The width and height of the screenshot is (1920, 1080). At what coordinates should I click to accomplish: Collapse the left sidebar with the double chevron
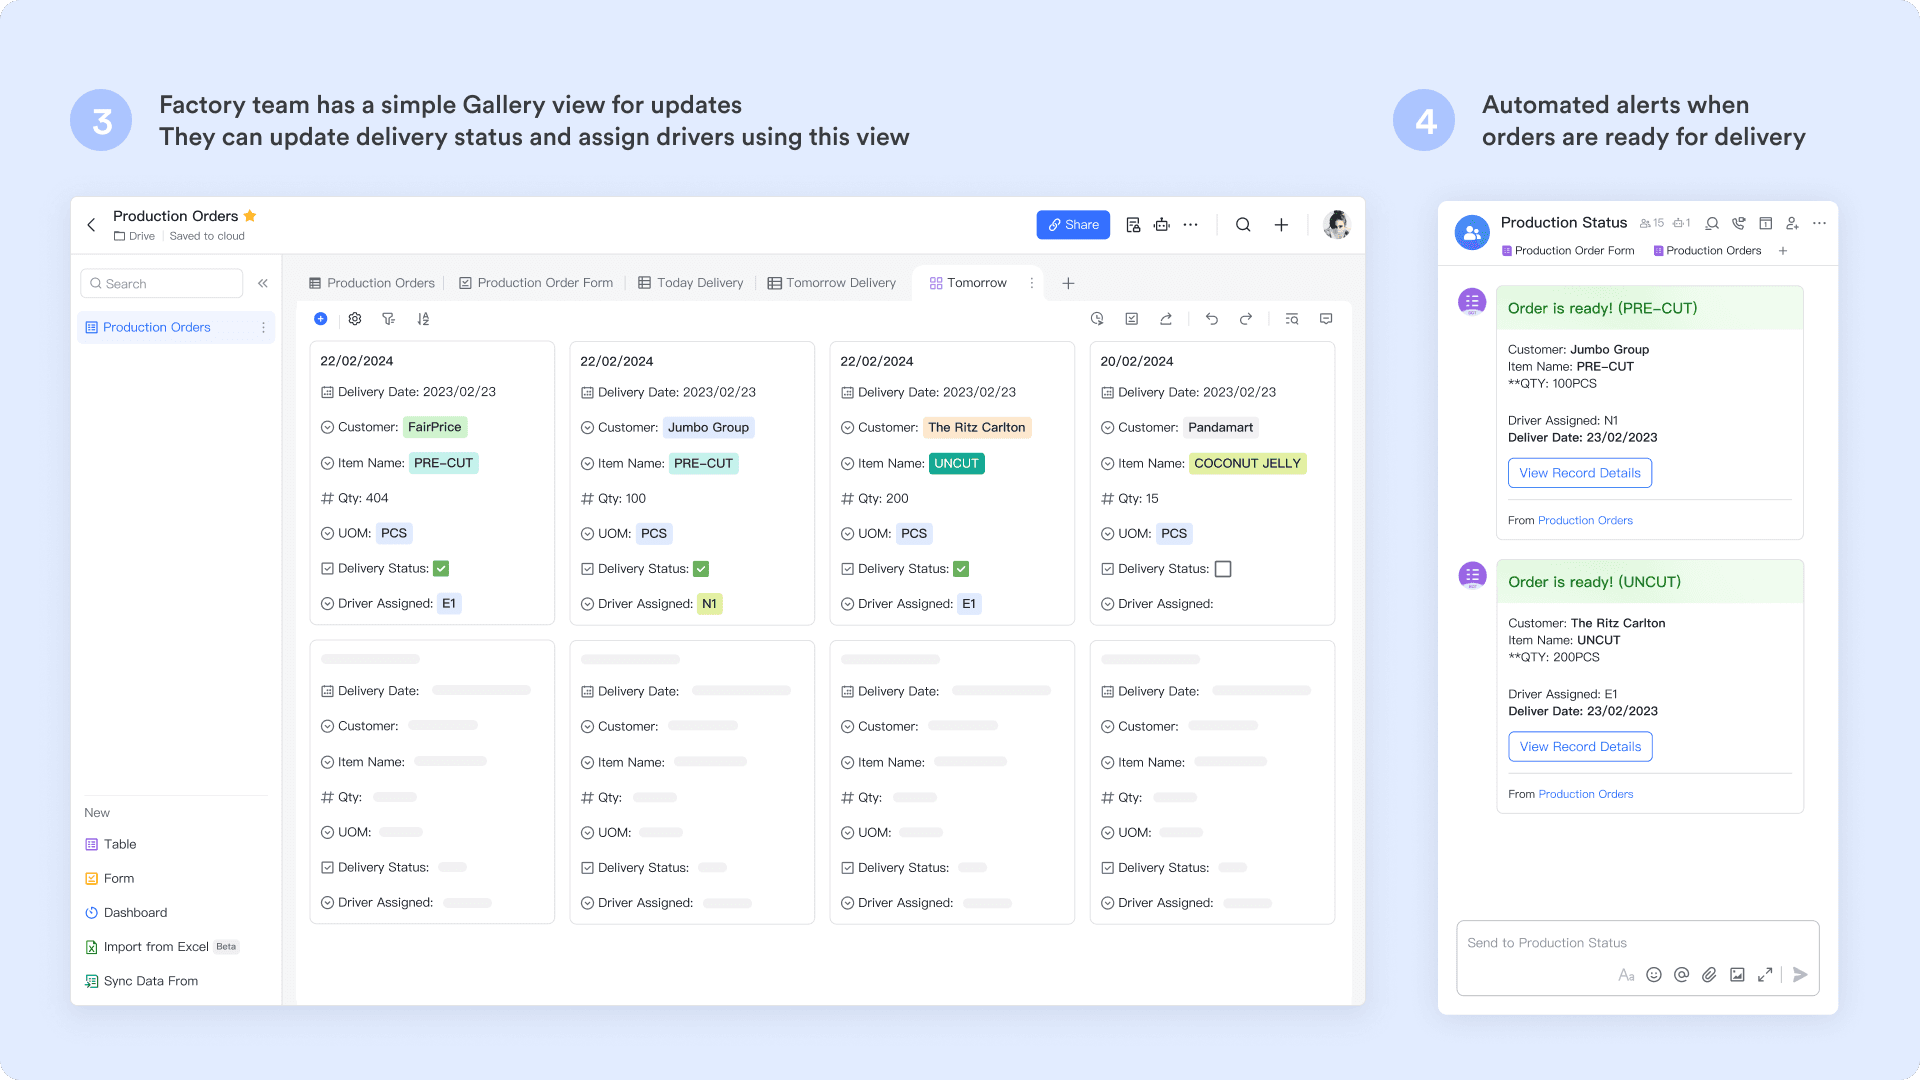[263, 283]
